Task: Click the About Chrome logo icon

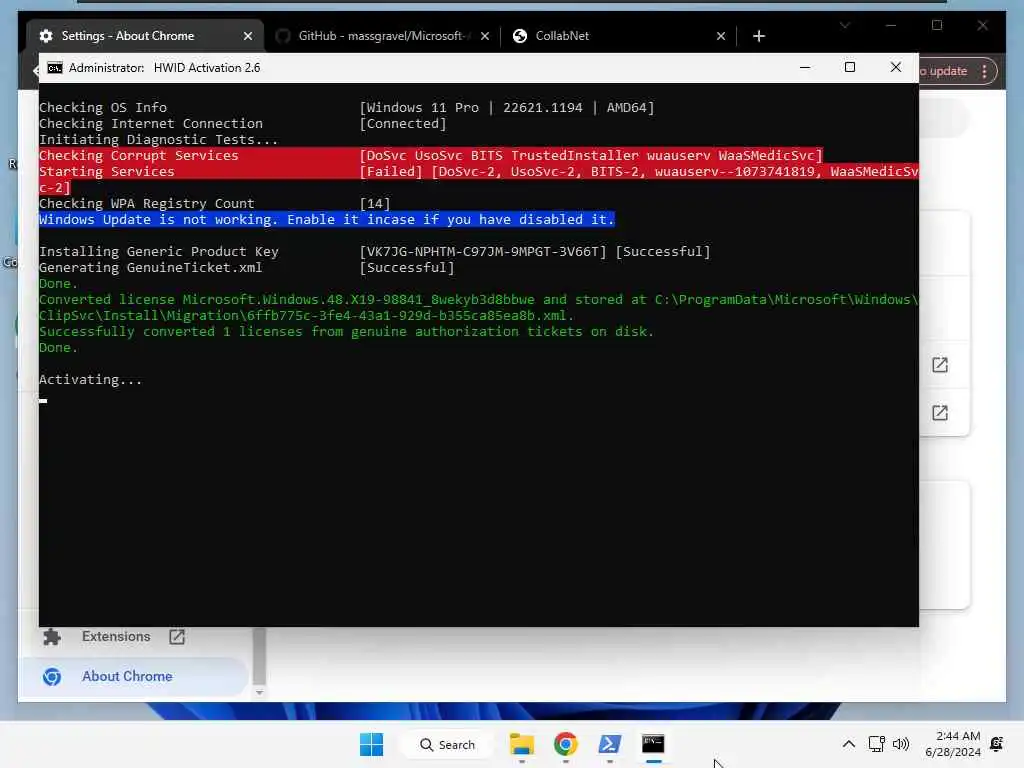Action: [52, 677]
